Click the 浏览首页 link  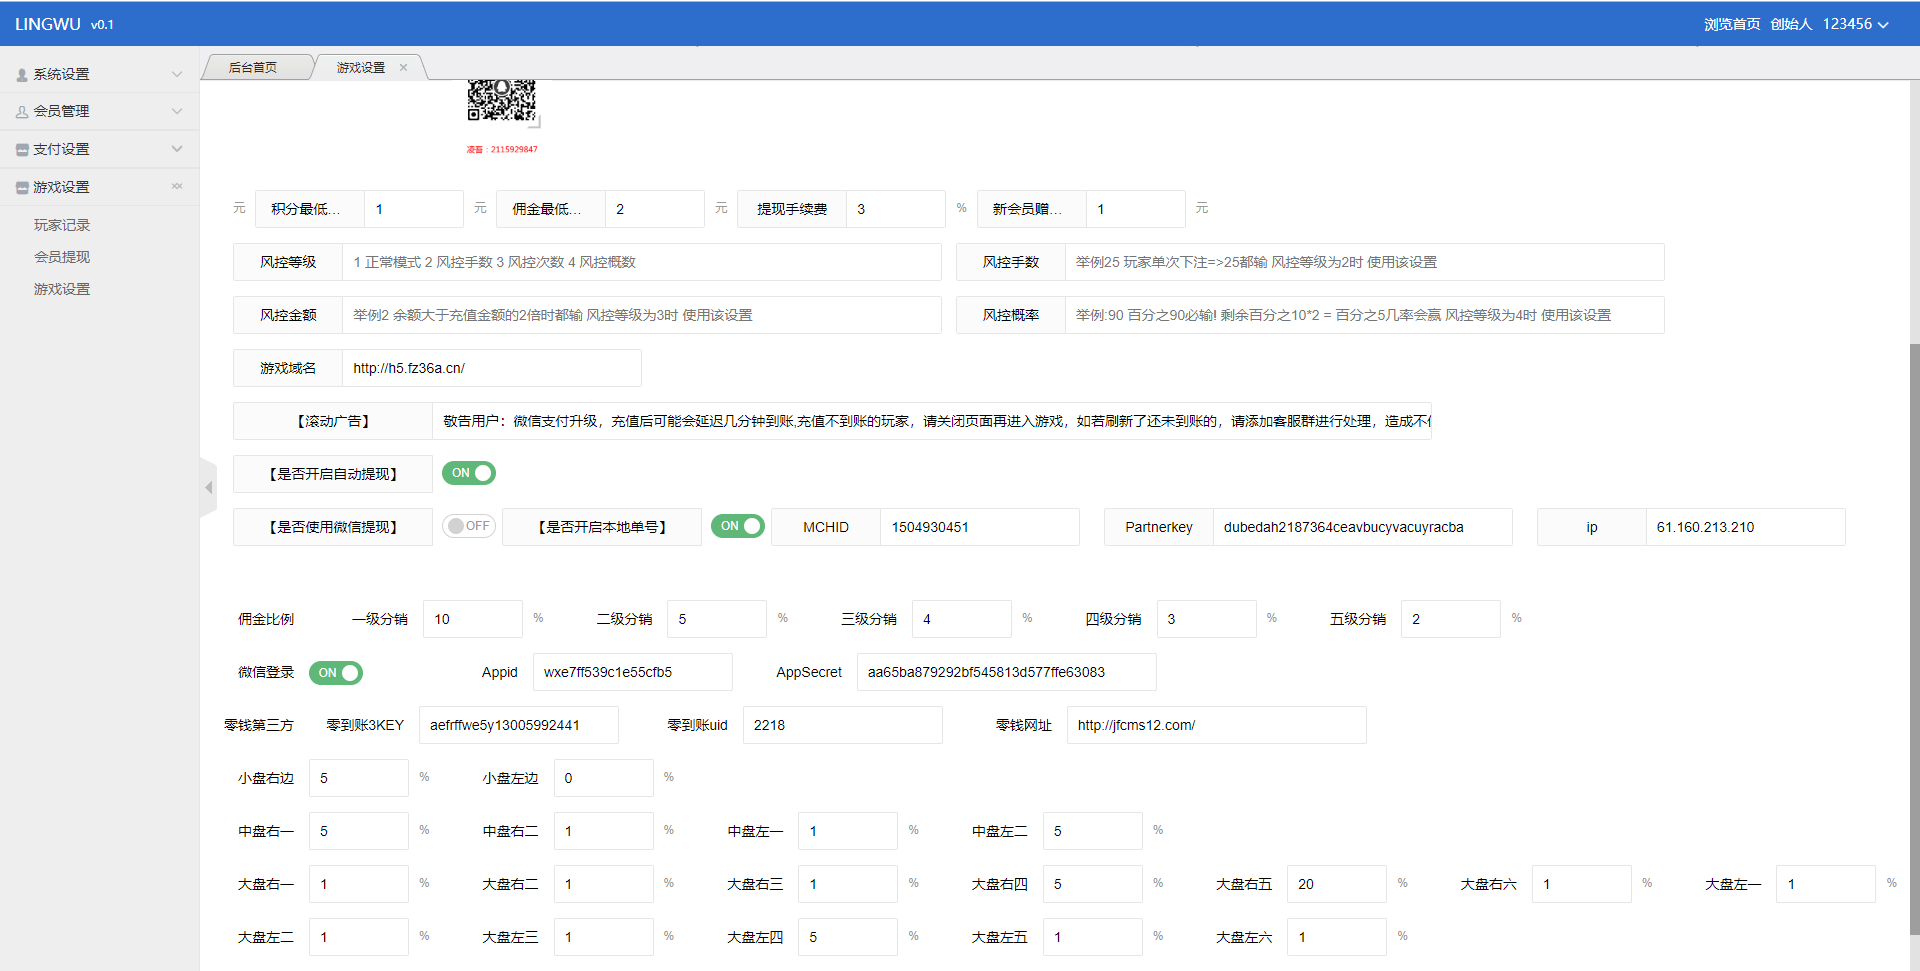click(x=1732, y=24)
